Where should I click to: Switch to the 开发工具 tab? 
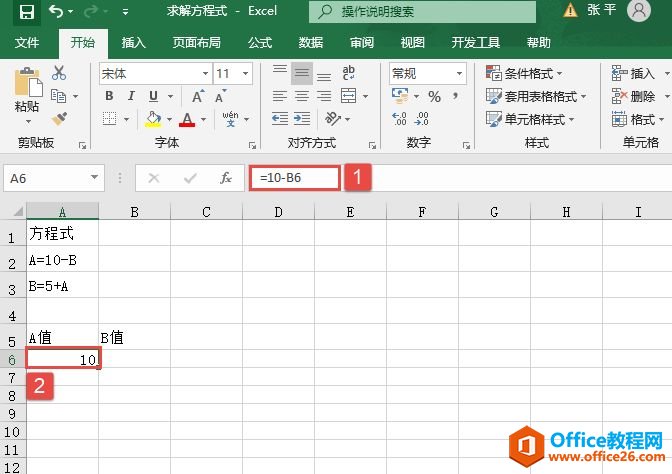click(476, 42)
